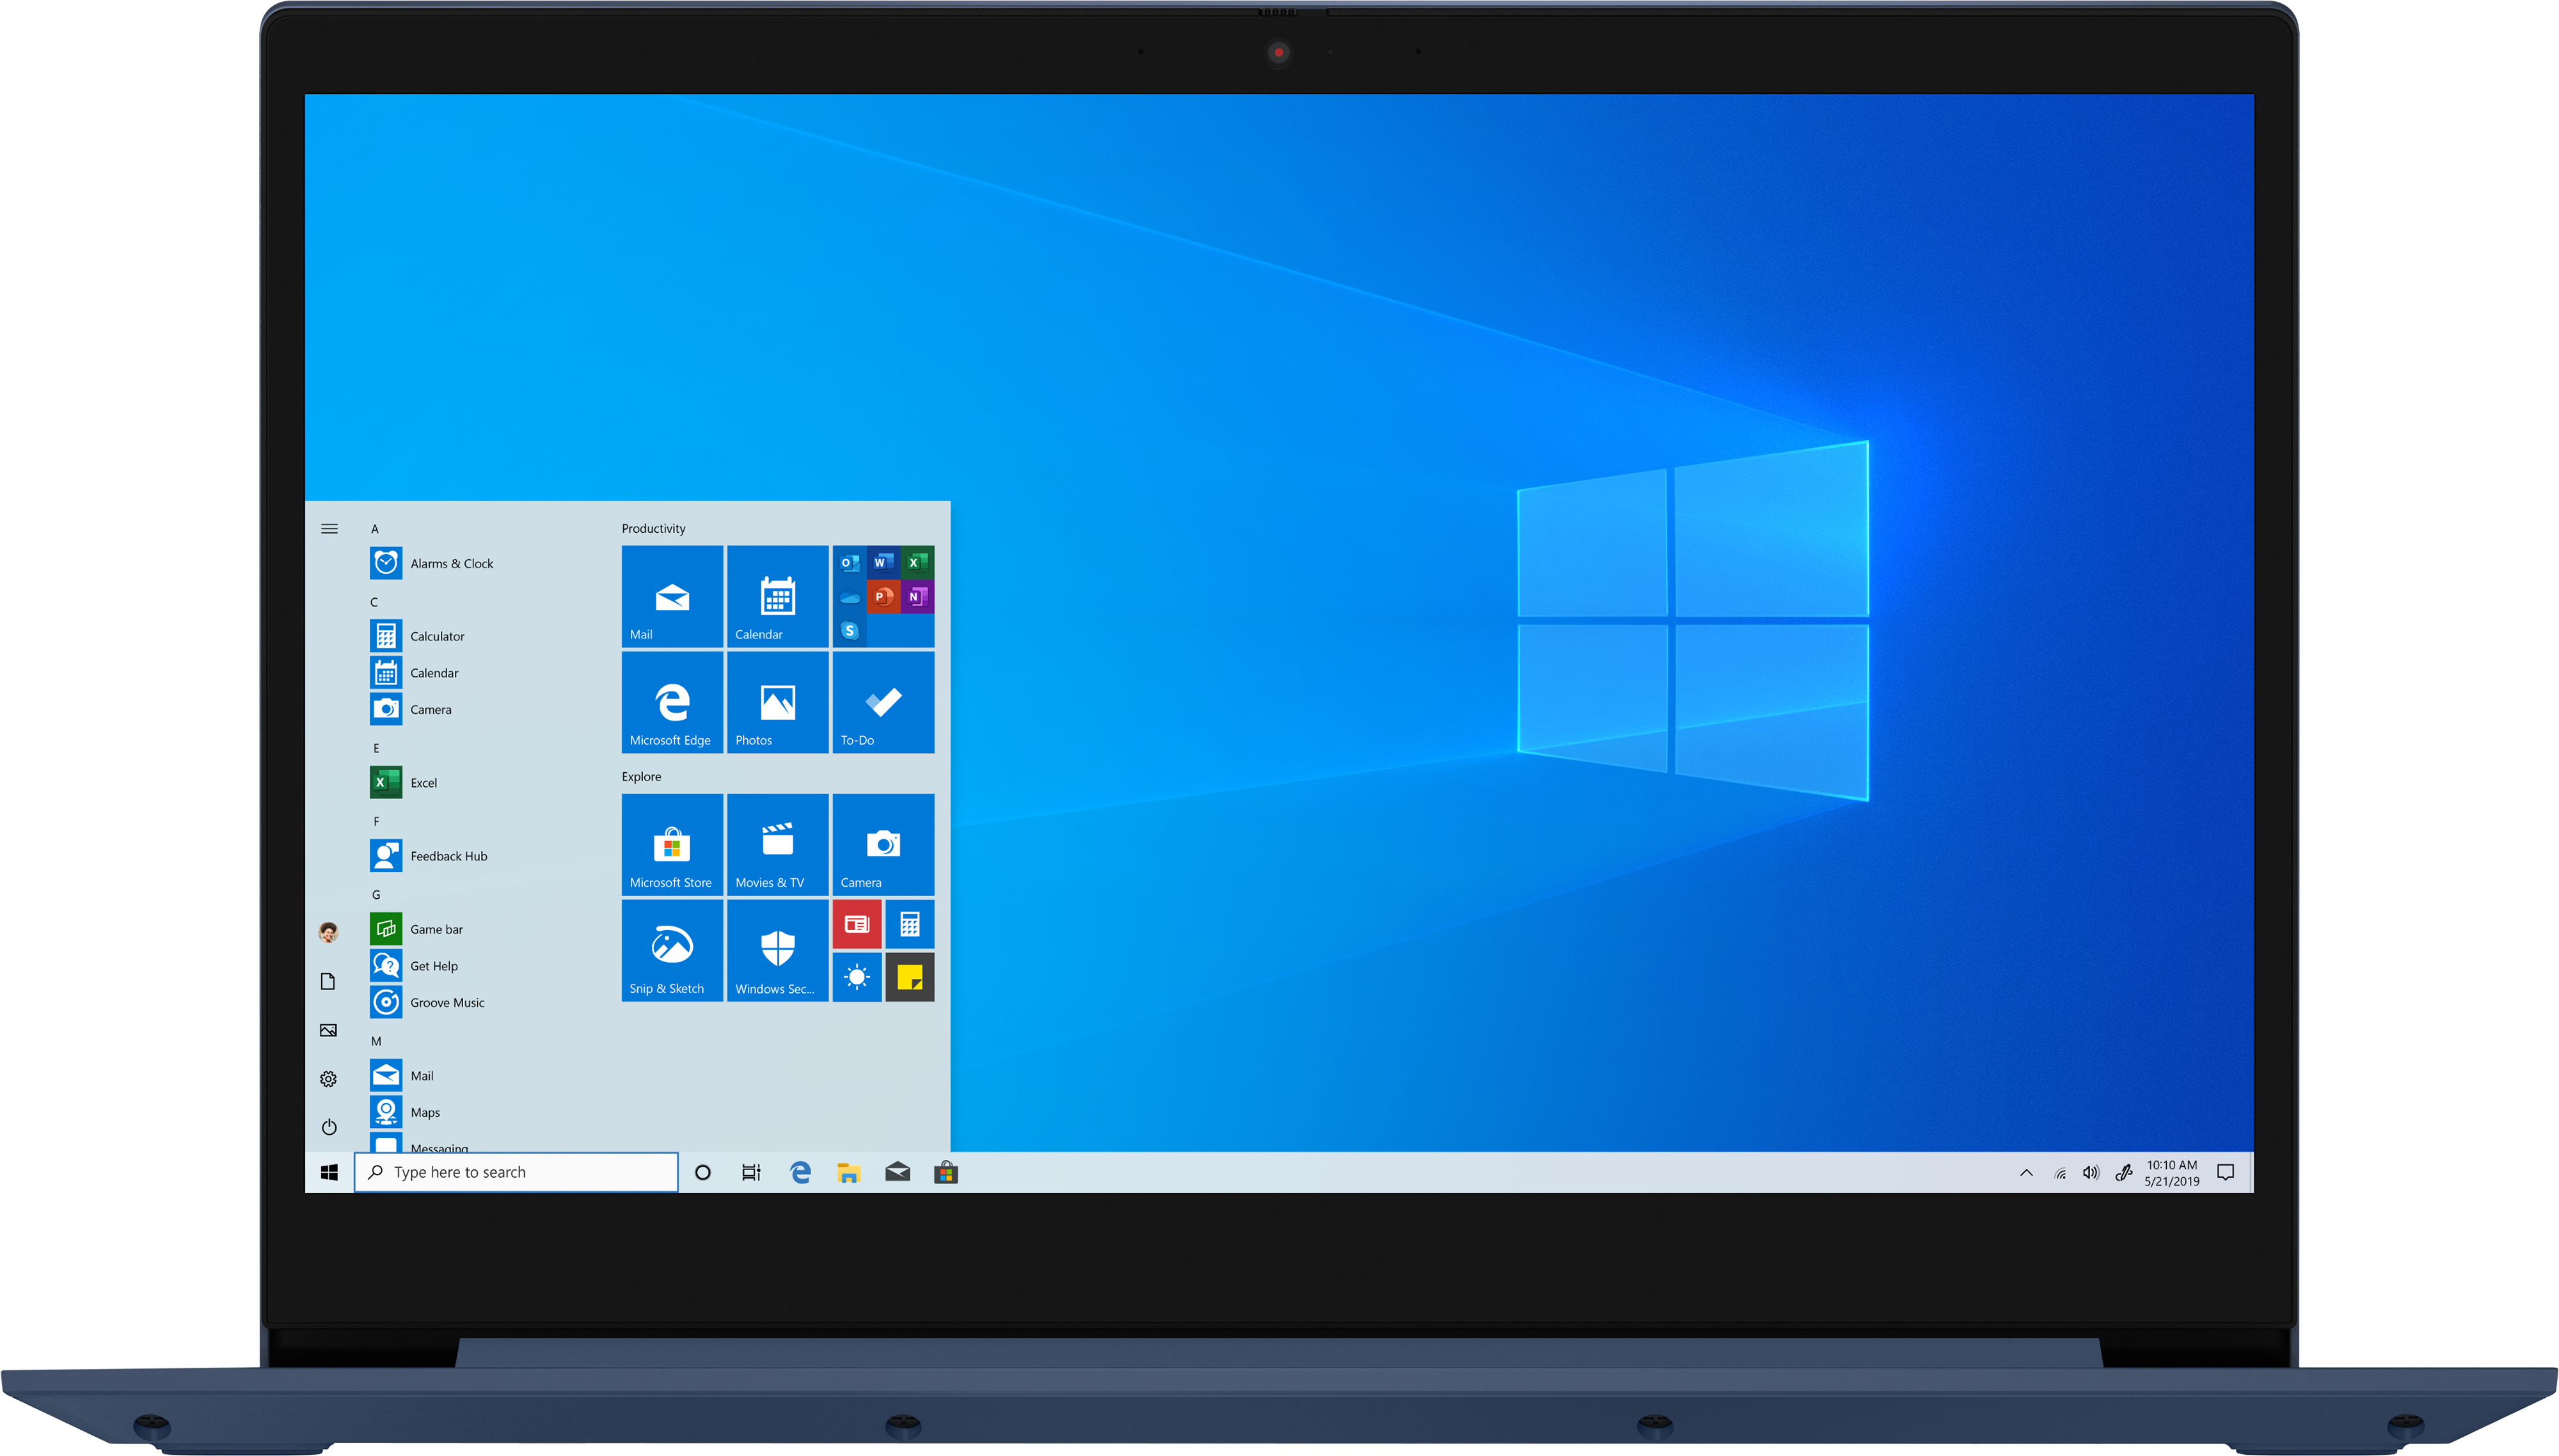Open the Wi-Fi network tray icon
The height and width of the screenshot is (1456, 2559).
(2060, 1173)
